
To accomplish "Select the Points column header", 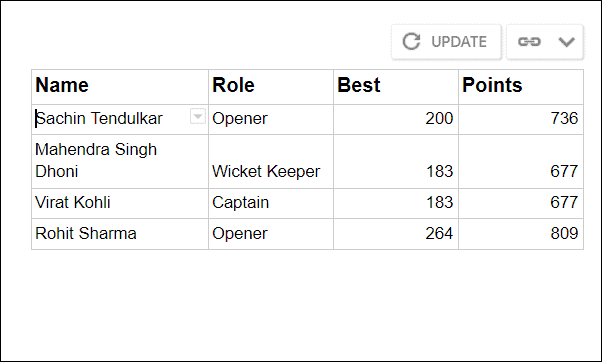I will [x=521, y=87].
